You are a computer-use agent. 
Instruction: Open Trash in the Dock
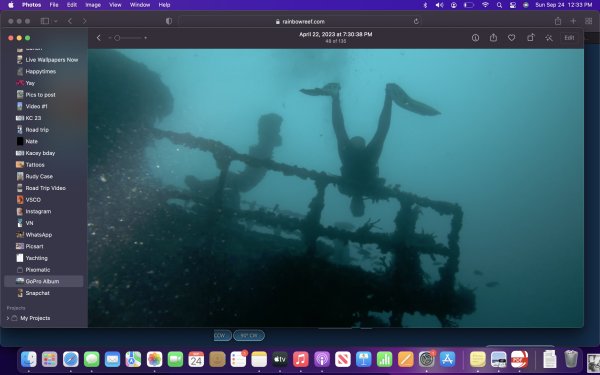(x=571, y=359)
